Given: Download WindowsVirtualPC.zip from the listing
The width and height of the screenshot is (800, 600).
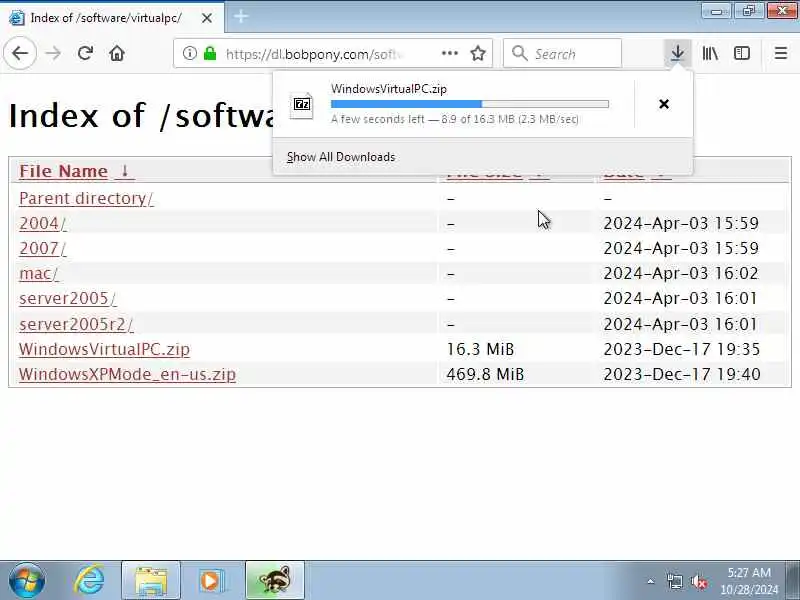Looking at the screenshot, I should click(x=104, y=349).
